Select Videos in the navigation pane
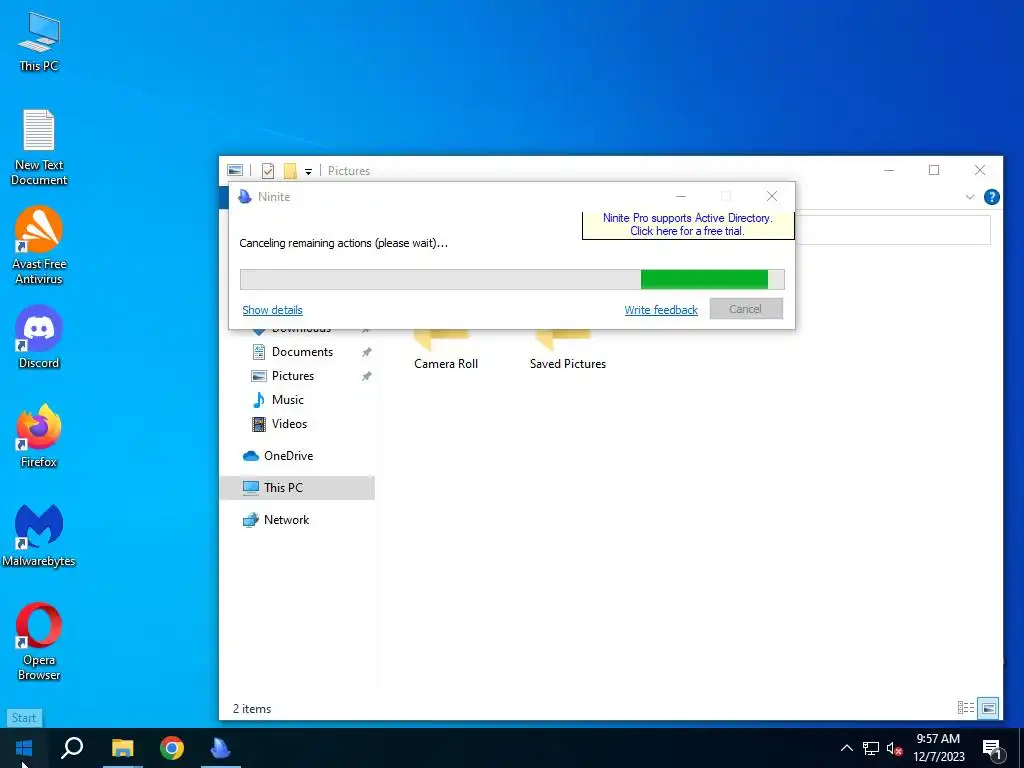The width and height of the screenshot is (1024, 768). (289, 424)
